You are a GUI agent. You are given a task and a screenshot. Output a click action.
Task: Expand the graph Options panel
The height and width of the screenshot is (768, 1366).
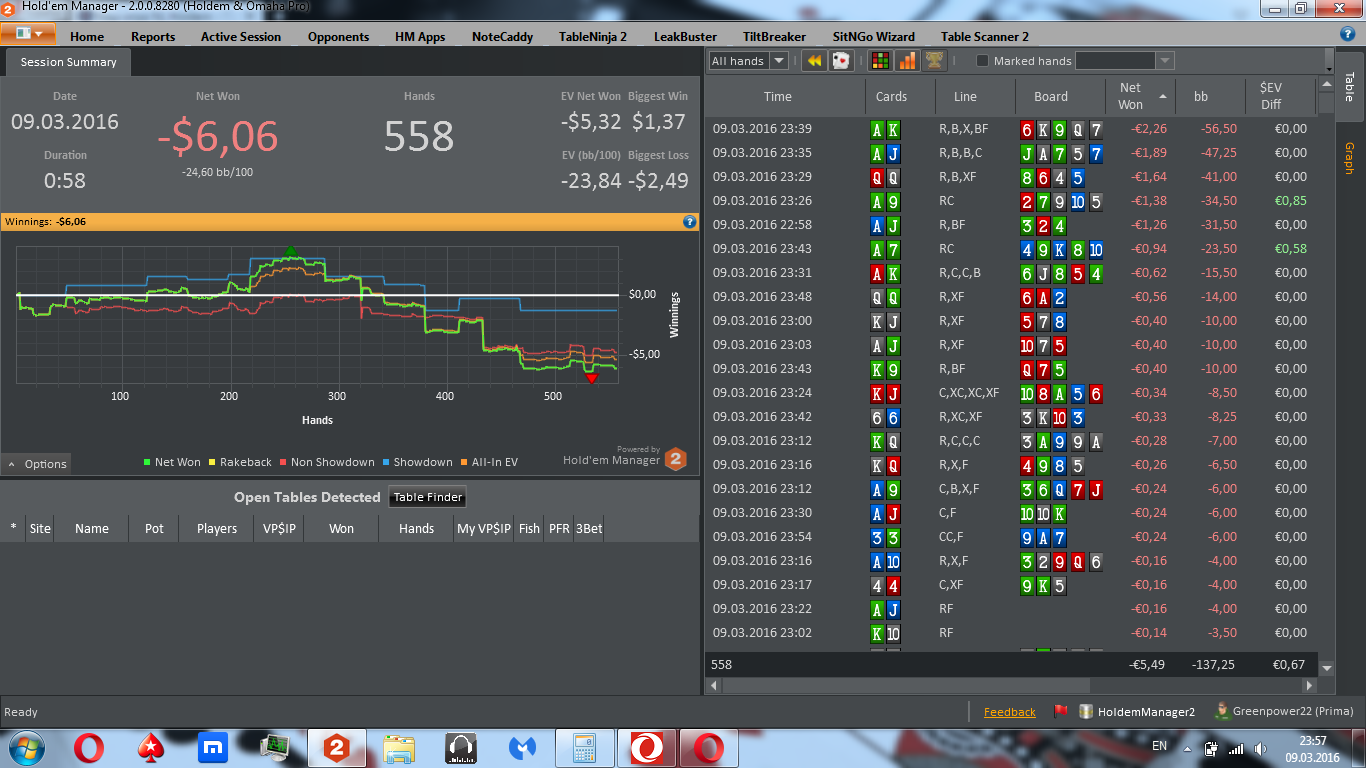click(x=37, y=464)
